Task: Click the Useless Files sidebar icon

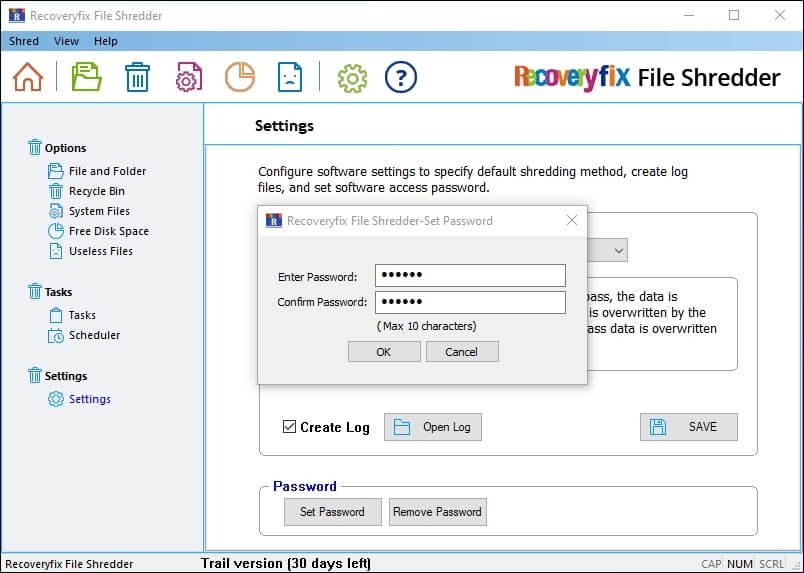Action: [x=55, y=251]
